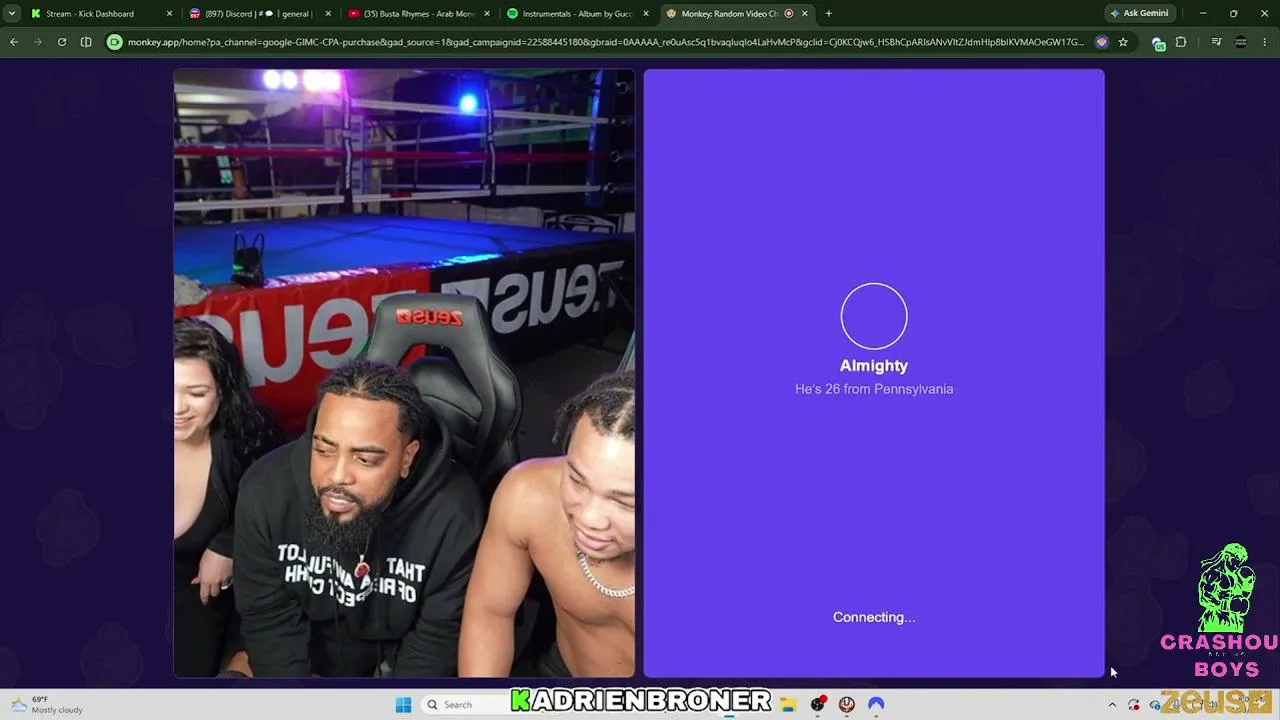
Task: Click the monkey.app address bar
Action: click(x=605, y=42)
